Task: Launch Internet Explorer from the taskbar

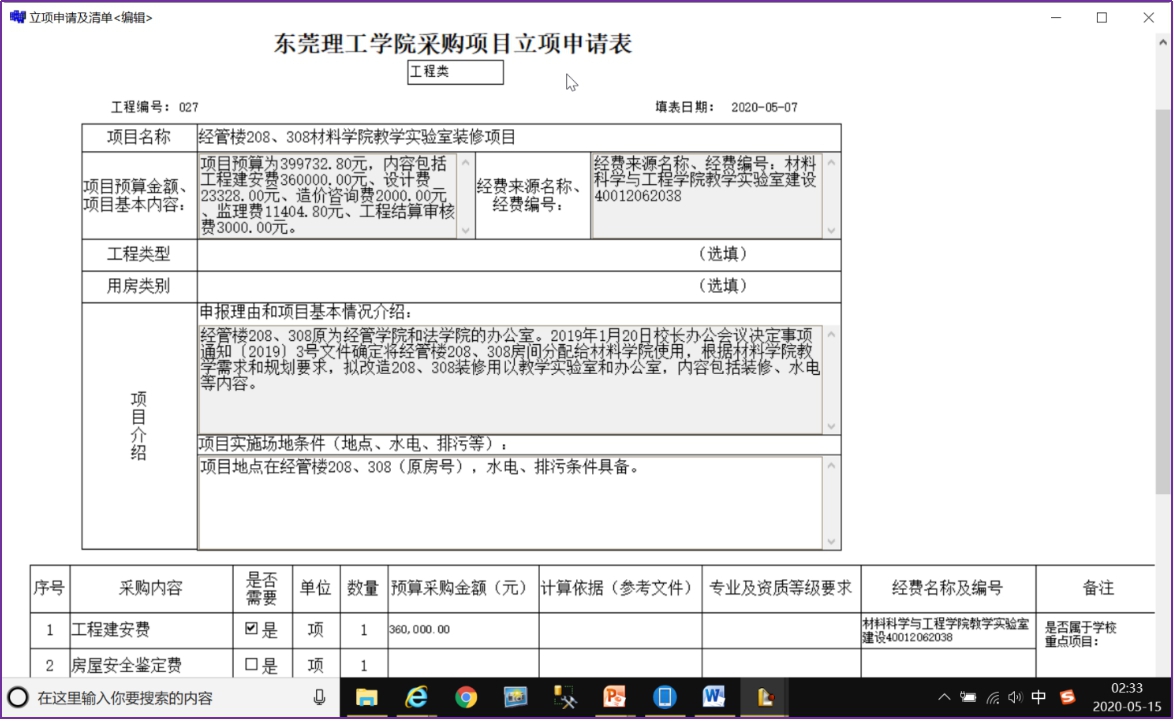Action: [416, 697]
